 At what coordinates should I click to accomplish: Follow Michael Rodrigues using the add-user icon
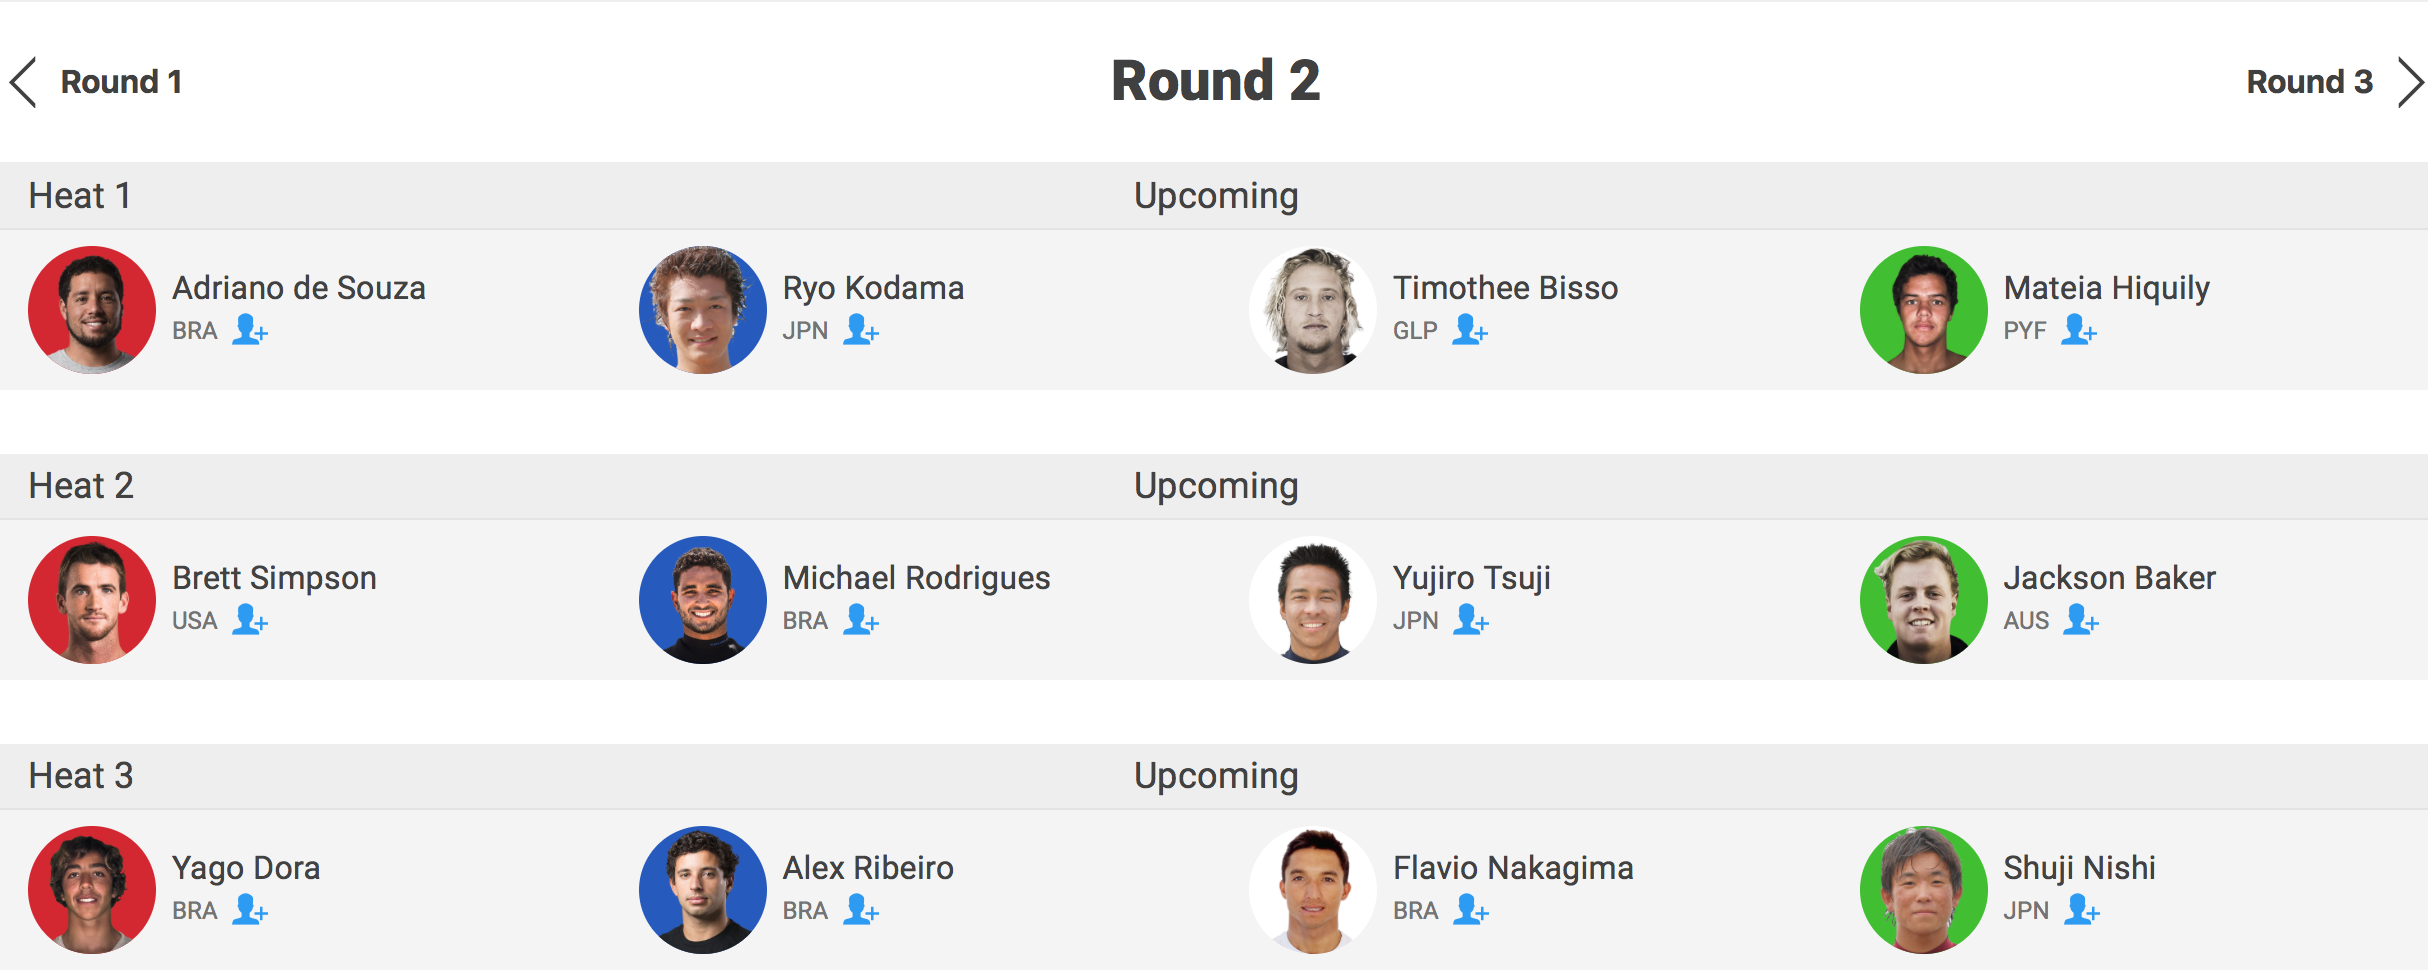[x=860, y=620]
